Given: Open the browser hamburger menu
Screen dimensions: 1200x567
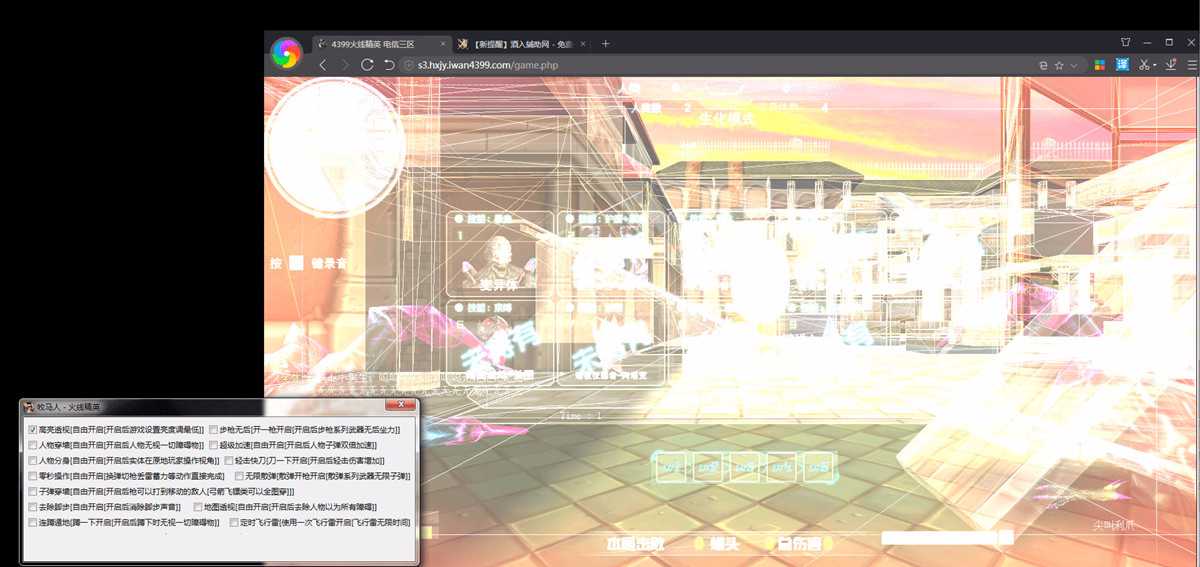Looking at the screenshot, I should [x=1191, y=65].
